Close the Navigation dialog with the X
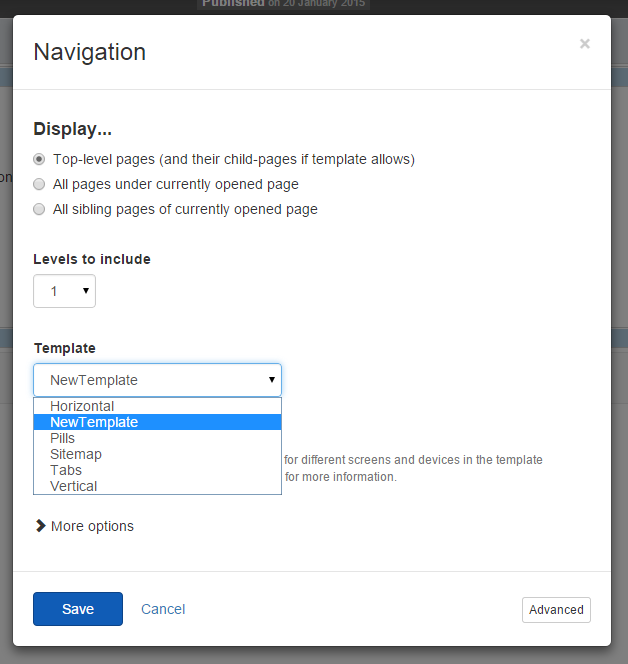628x664 pixels. tap(584, 44)
